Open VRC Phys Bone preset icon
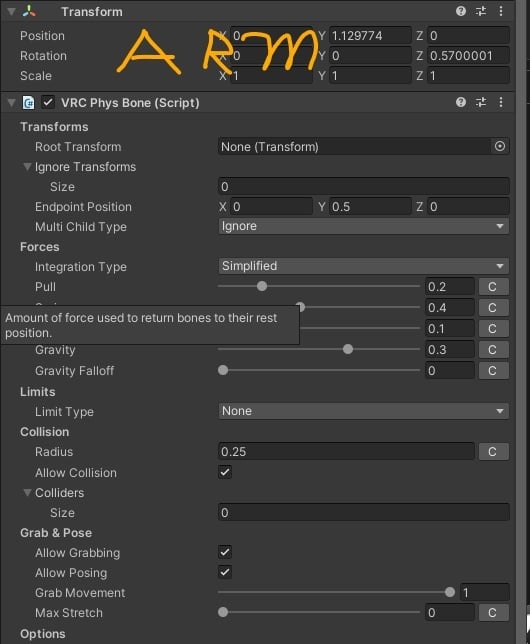The height and width of the screenshot is (644, 530). [481, 102]
